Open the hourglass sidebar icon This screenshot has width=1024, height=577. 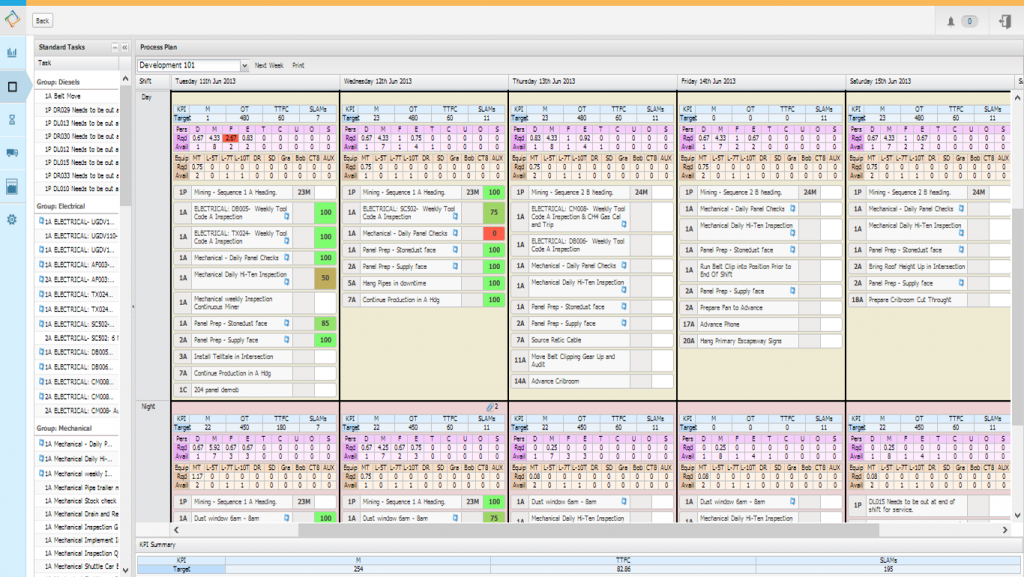(x=12, y=120)
